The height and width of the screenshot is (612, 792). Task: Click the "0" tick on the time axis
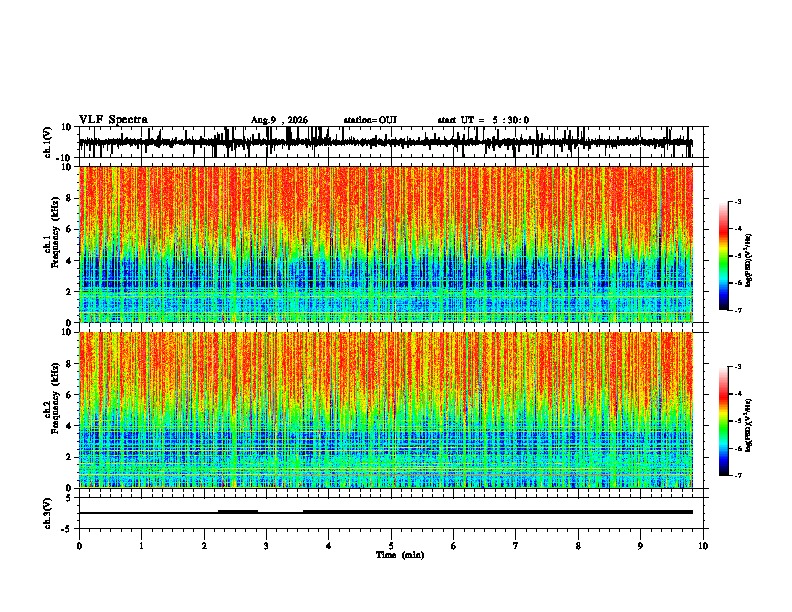coord(79,546)
